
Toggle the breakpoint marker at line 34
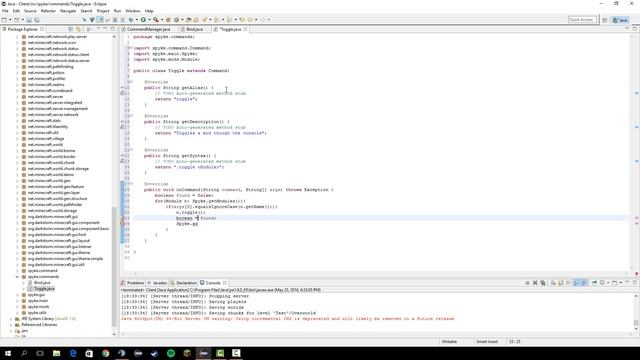click(122, 224)
